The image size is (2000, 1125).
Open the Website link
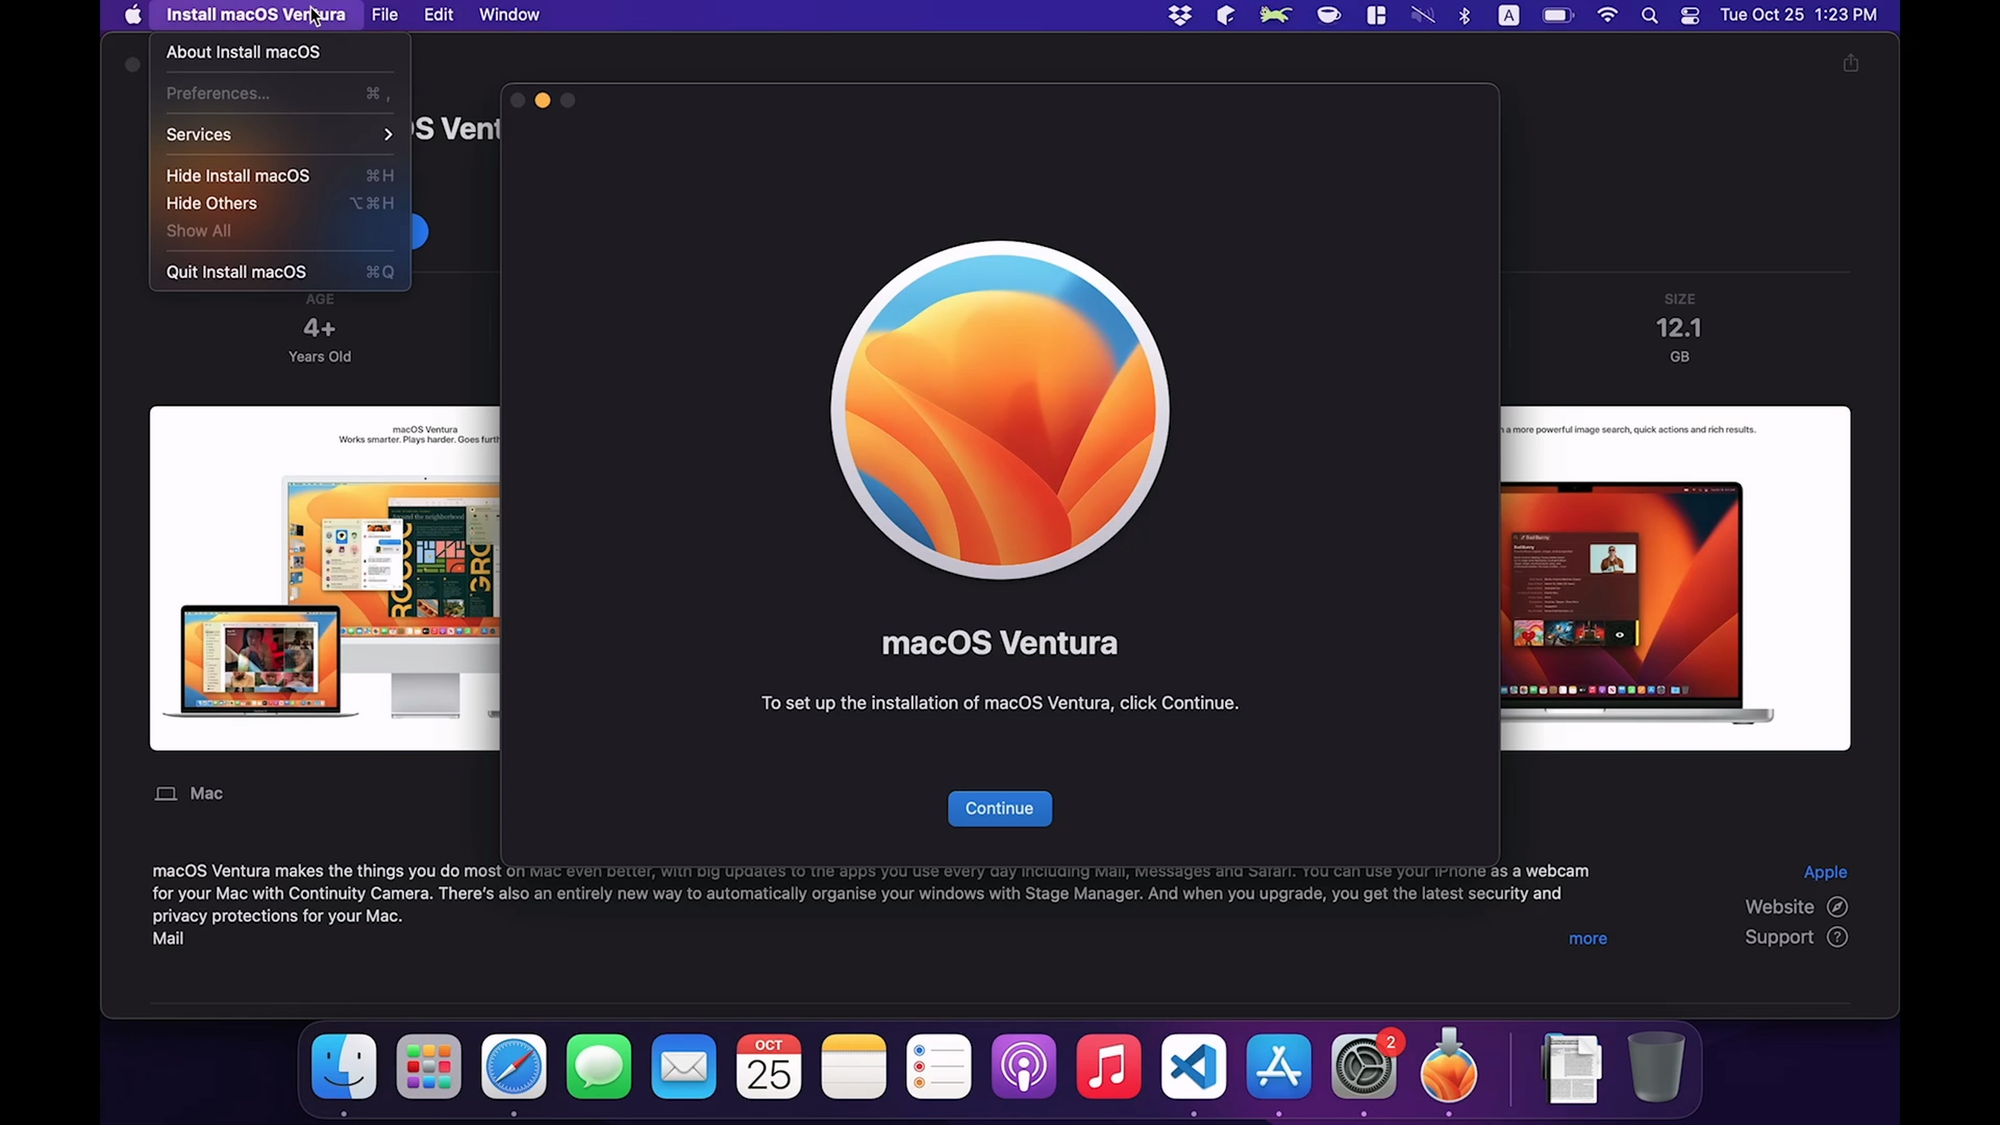[1796, 907]
